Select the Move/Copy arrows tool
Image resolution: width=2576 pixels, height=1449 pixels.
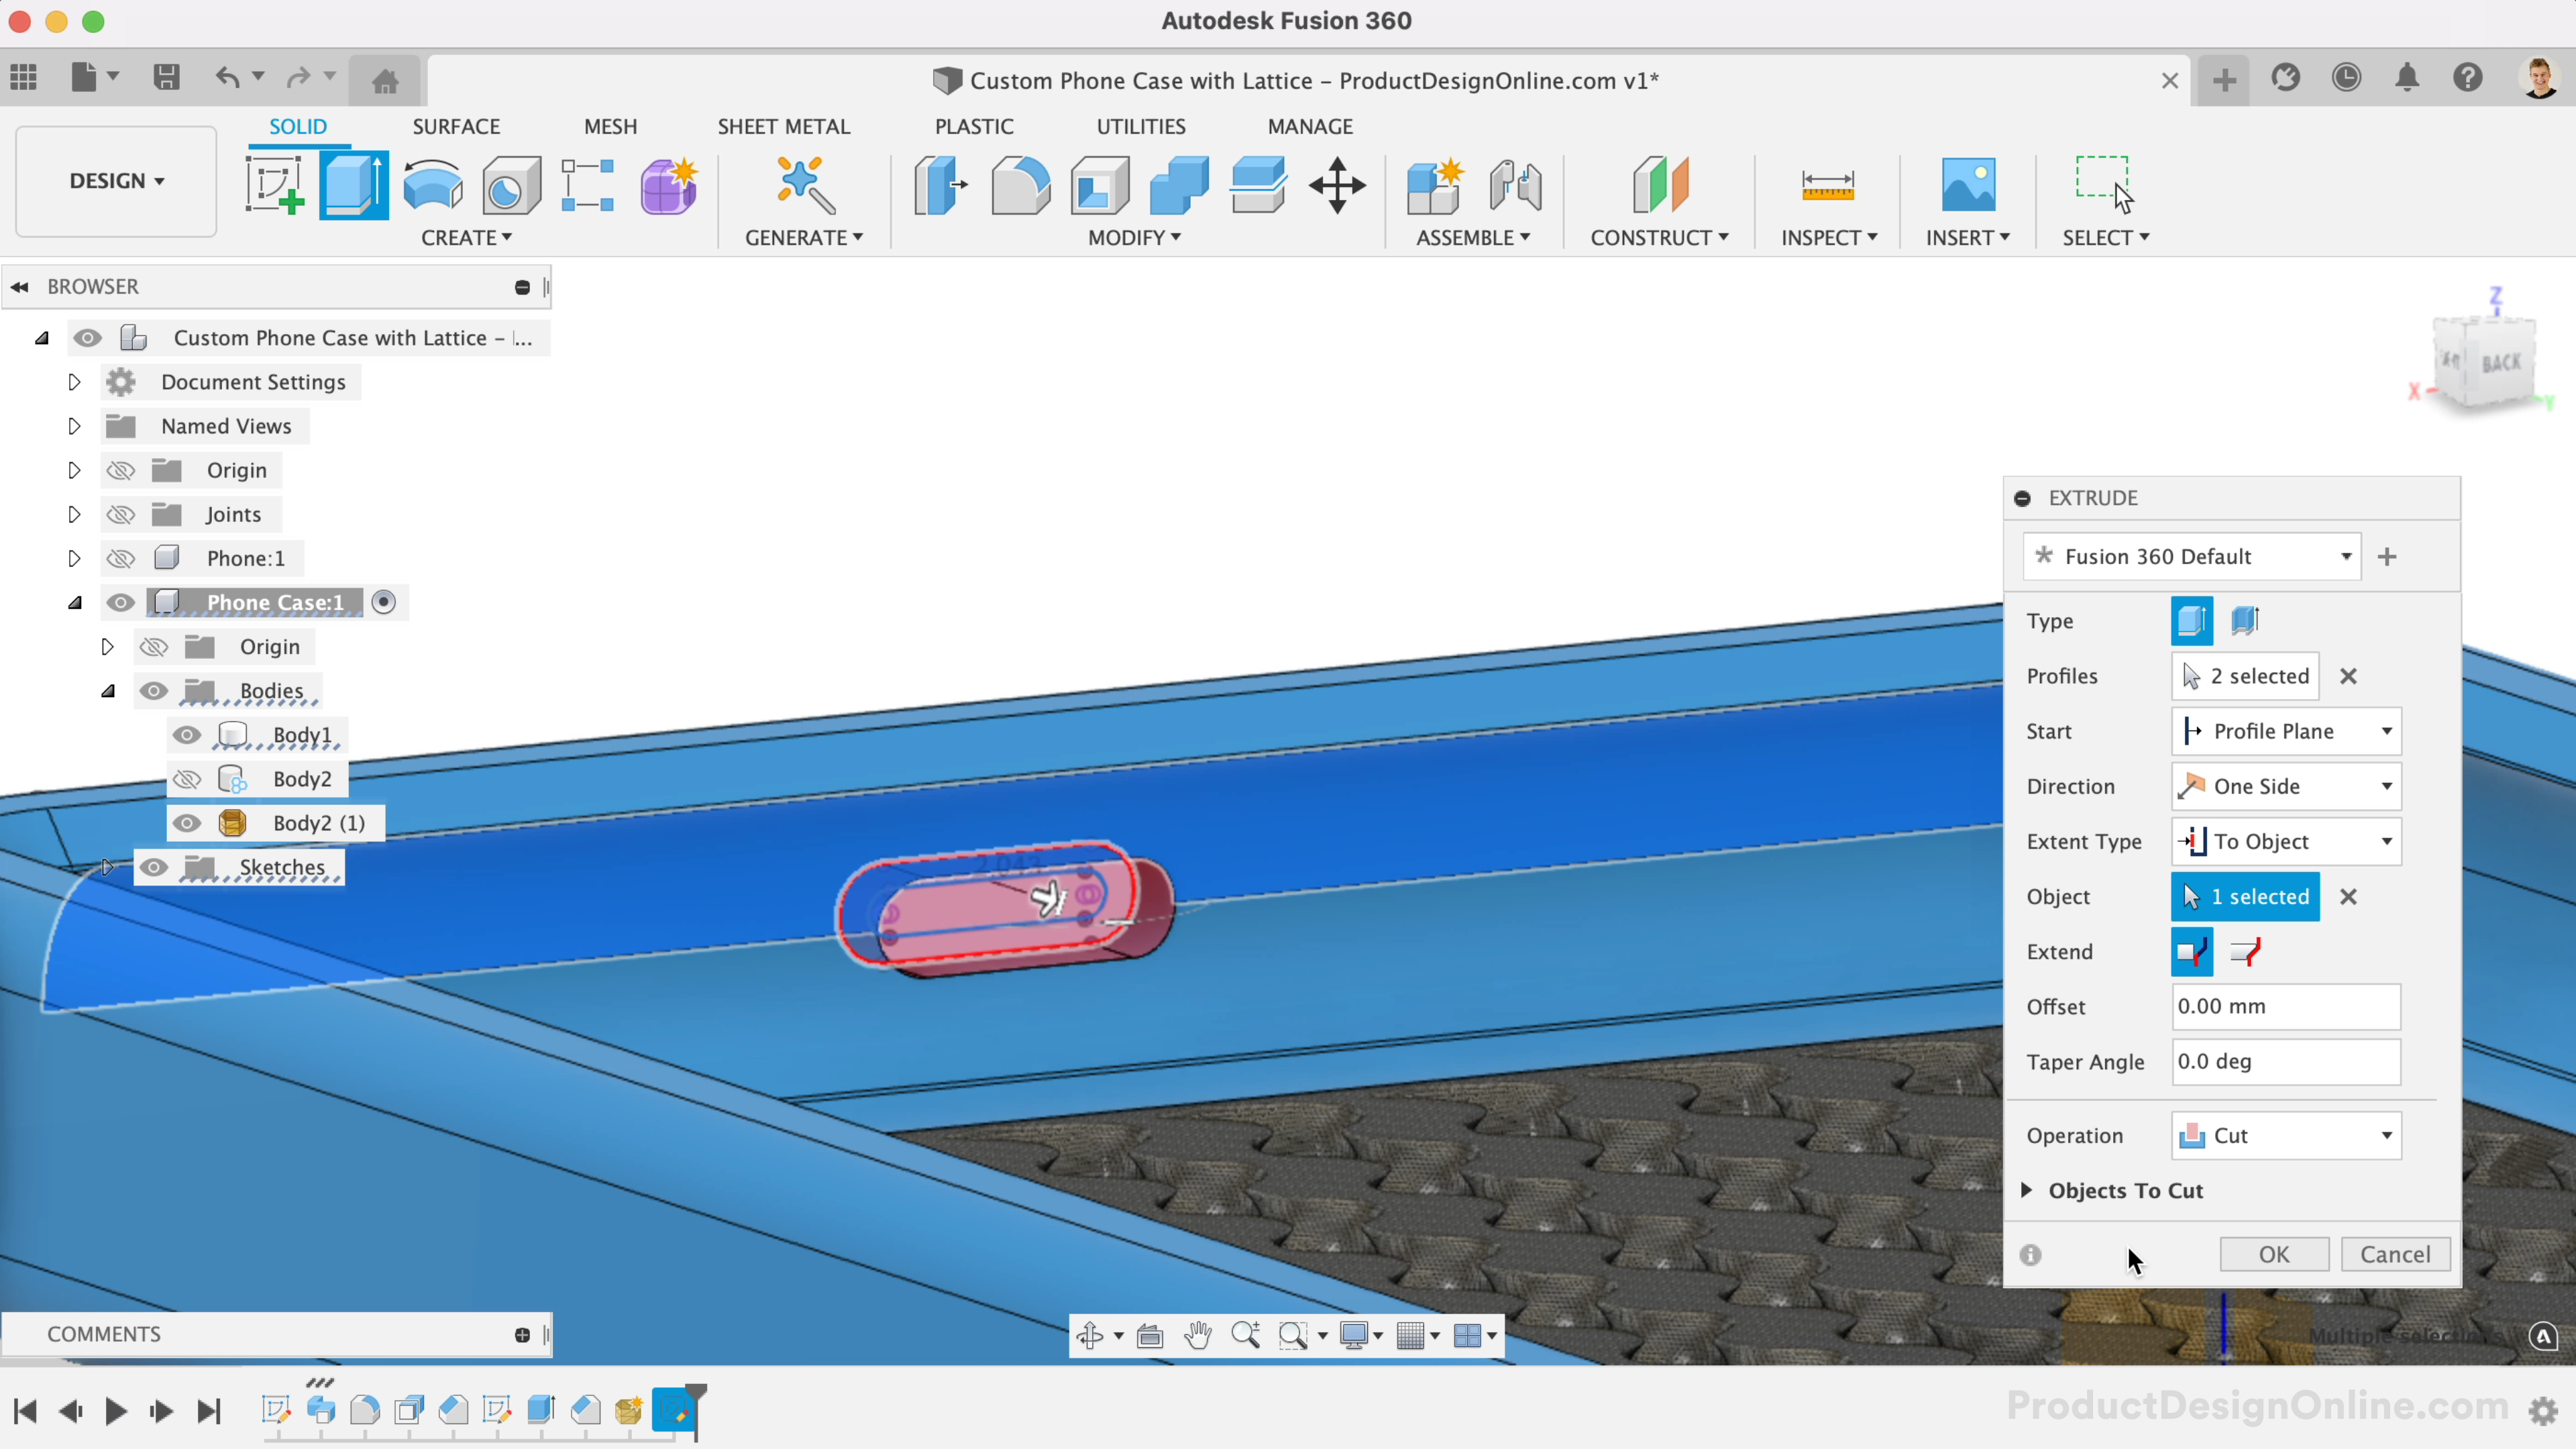pyautogui.click(x=1337, y=185)
